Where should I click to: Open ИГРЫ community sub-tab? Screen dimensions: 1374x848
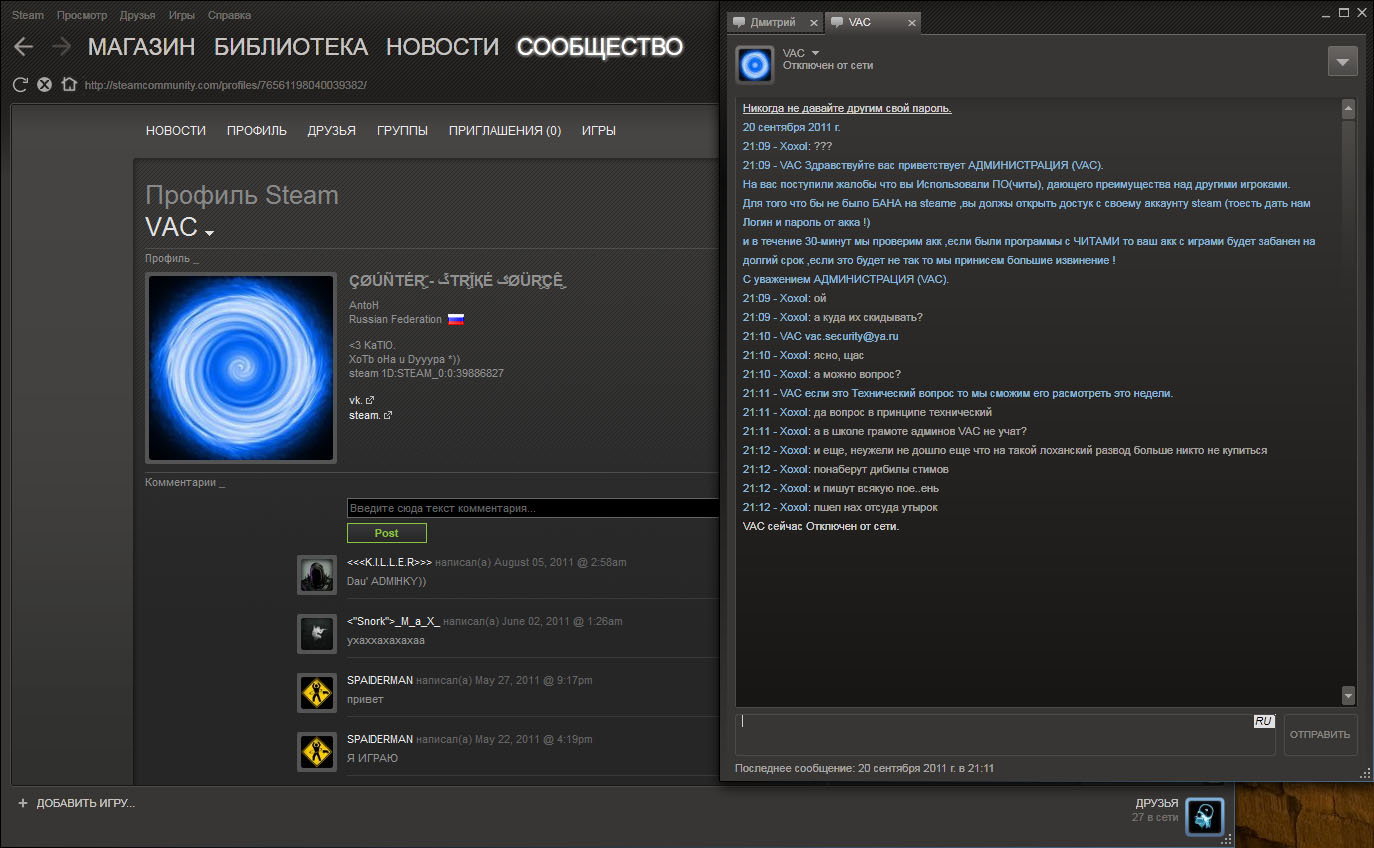point(599,131)
